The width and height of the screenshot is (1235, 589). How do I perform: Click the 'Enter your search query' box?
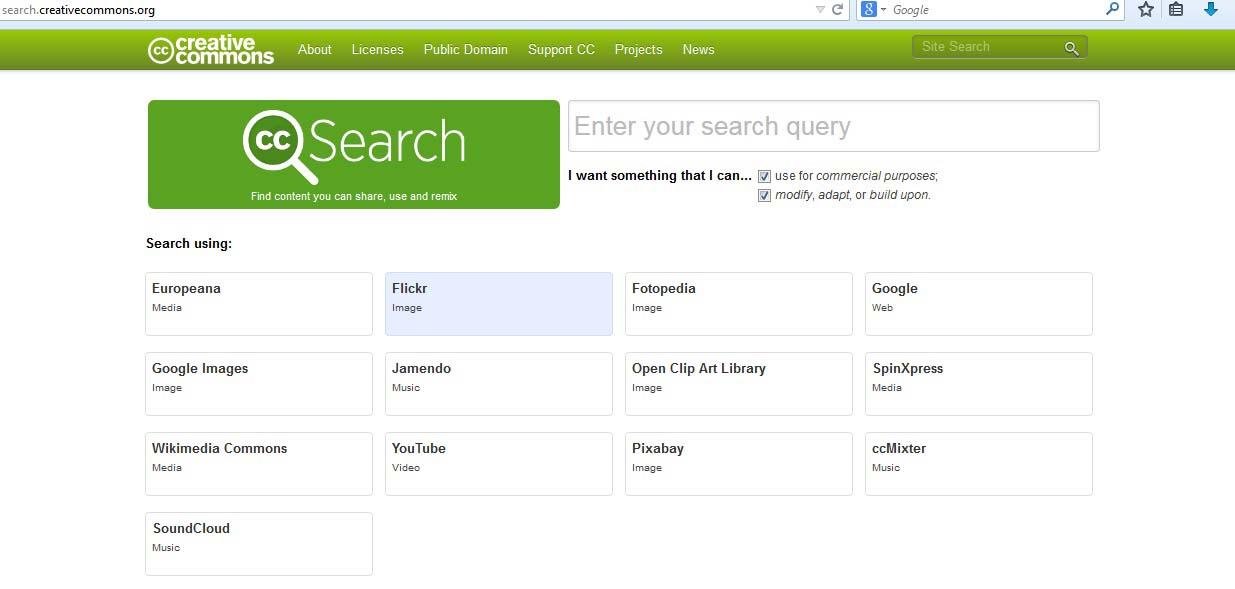[834, 126]
